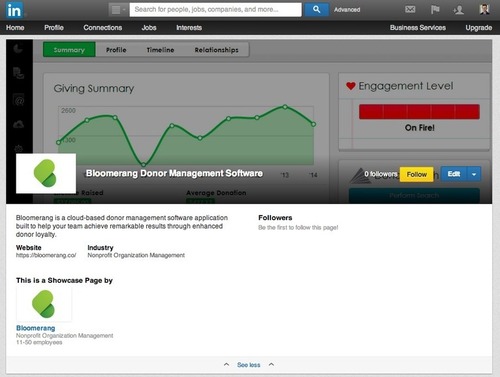
Task: Click the Perform Search button
Action: (414, 196)
